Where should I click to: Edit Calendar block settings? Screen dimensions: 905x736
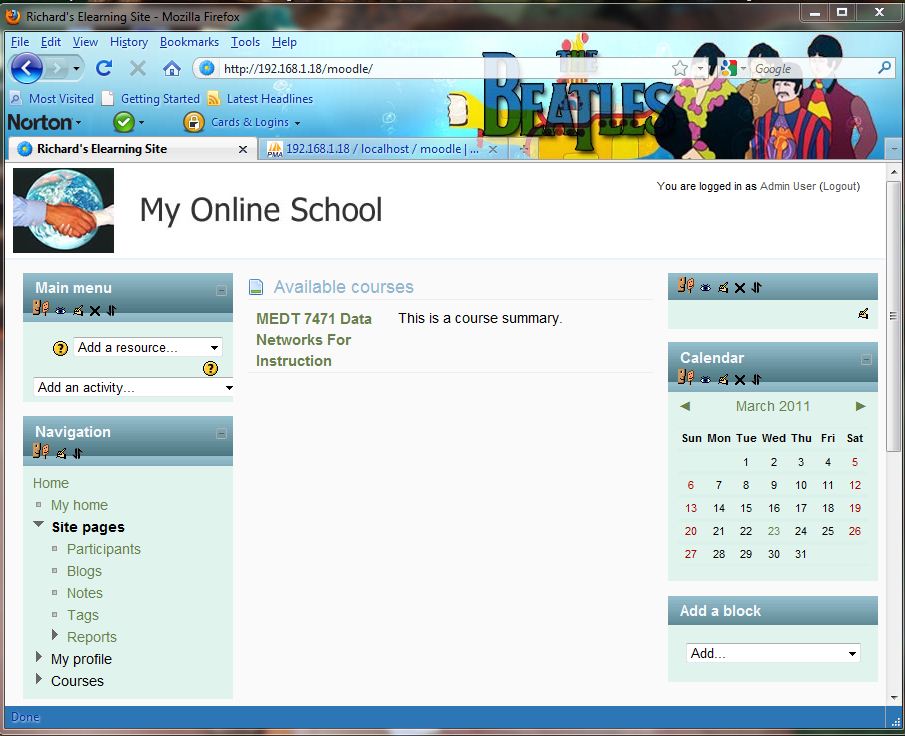pyautogui.click(x=723, y=379)
